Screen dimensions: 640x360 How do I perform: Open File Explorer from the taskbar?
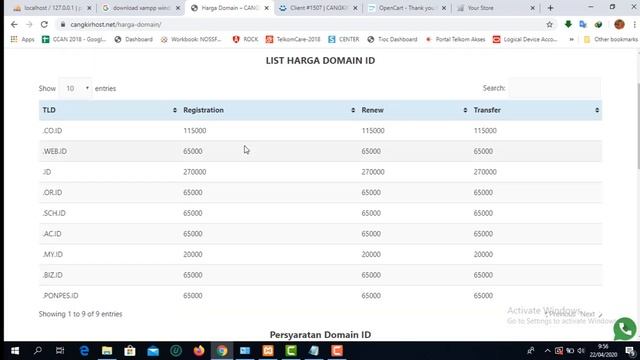point(107,351)
